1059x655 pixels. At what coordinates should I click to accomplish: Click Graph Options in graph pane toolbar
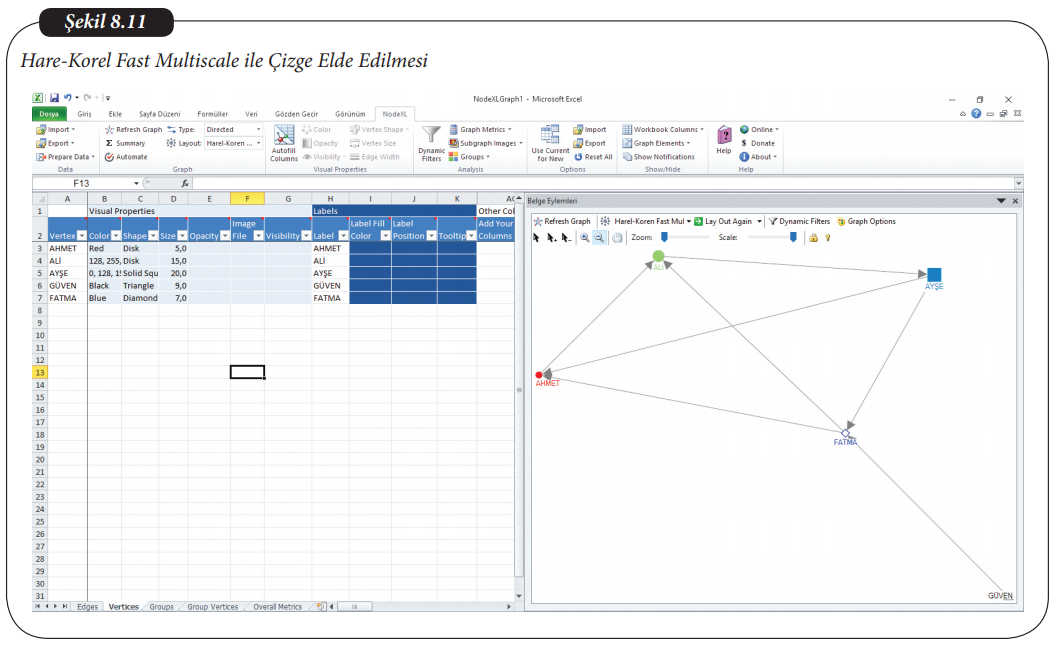866,221
